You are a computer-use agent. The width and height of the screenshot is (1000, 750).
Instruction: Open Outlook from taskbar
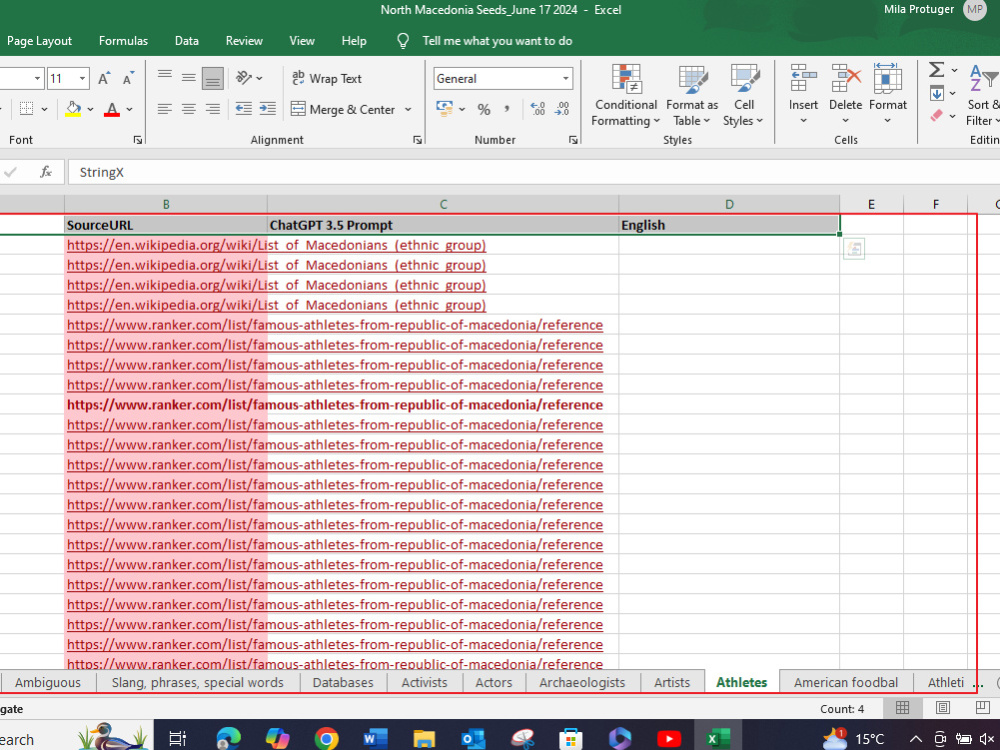tap(473, 739)
